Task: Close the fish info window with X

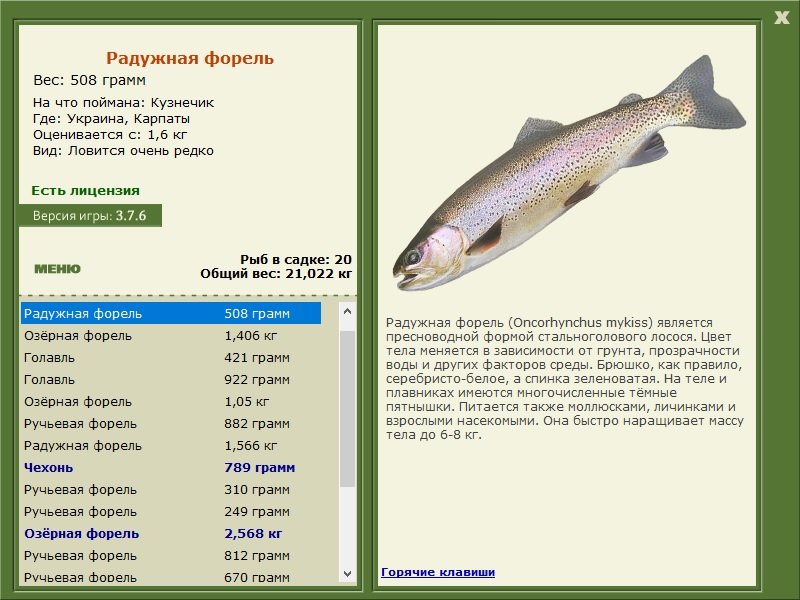Action: click(781, 18)
